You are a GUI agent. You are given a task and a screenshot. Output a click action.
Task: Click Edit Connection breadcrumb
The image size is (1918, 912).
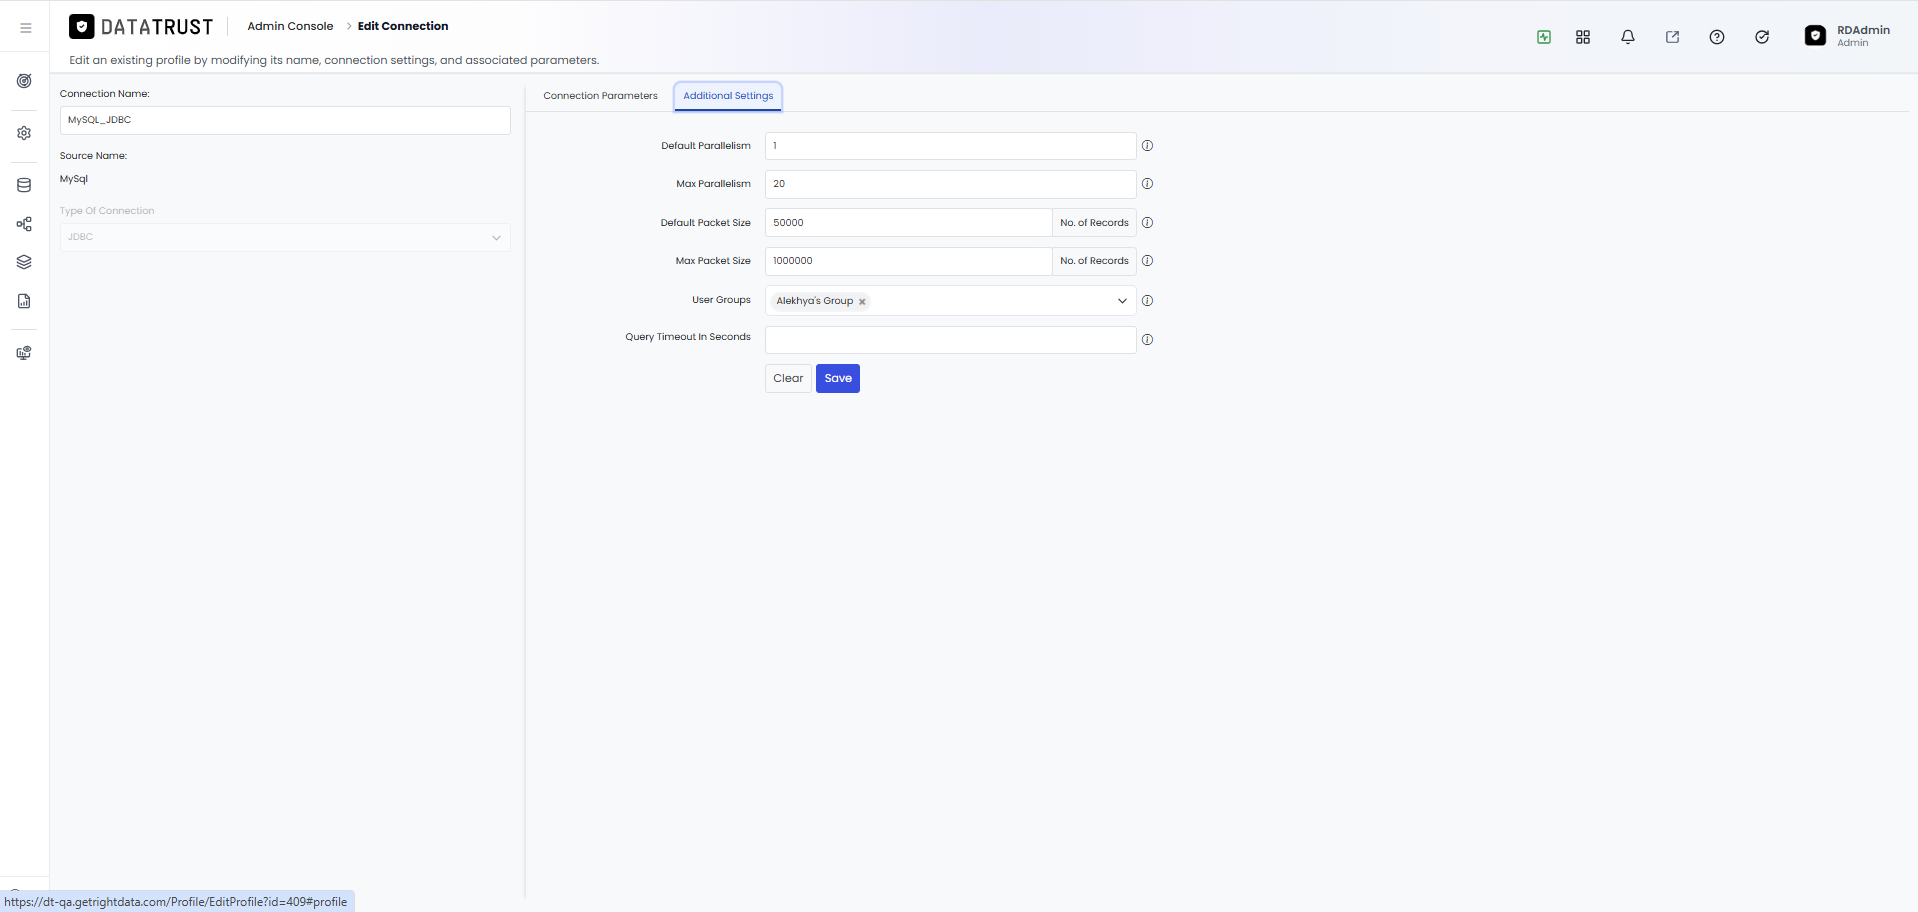click(403, 26)
